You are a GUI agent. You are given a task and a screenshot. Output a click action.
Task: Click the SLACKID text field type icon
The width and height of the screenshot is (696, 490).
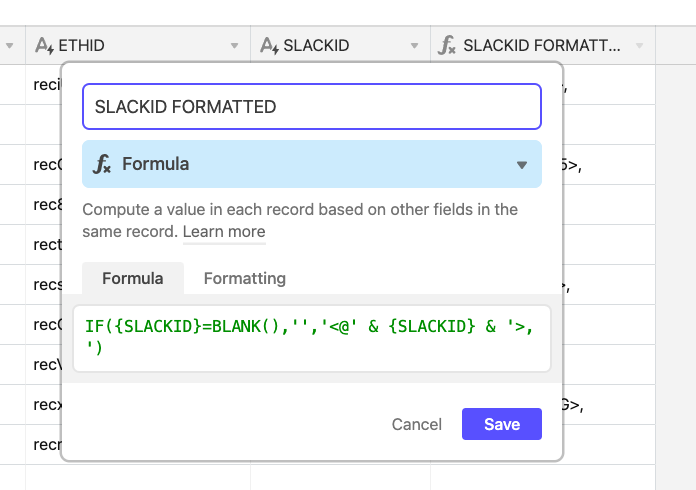(x=269, y=46)
